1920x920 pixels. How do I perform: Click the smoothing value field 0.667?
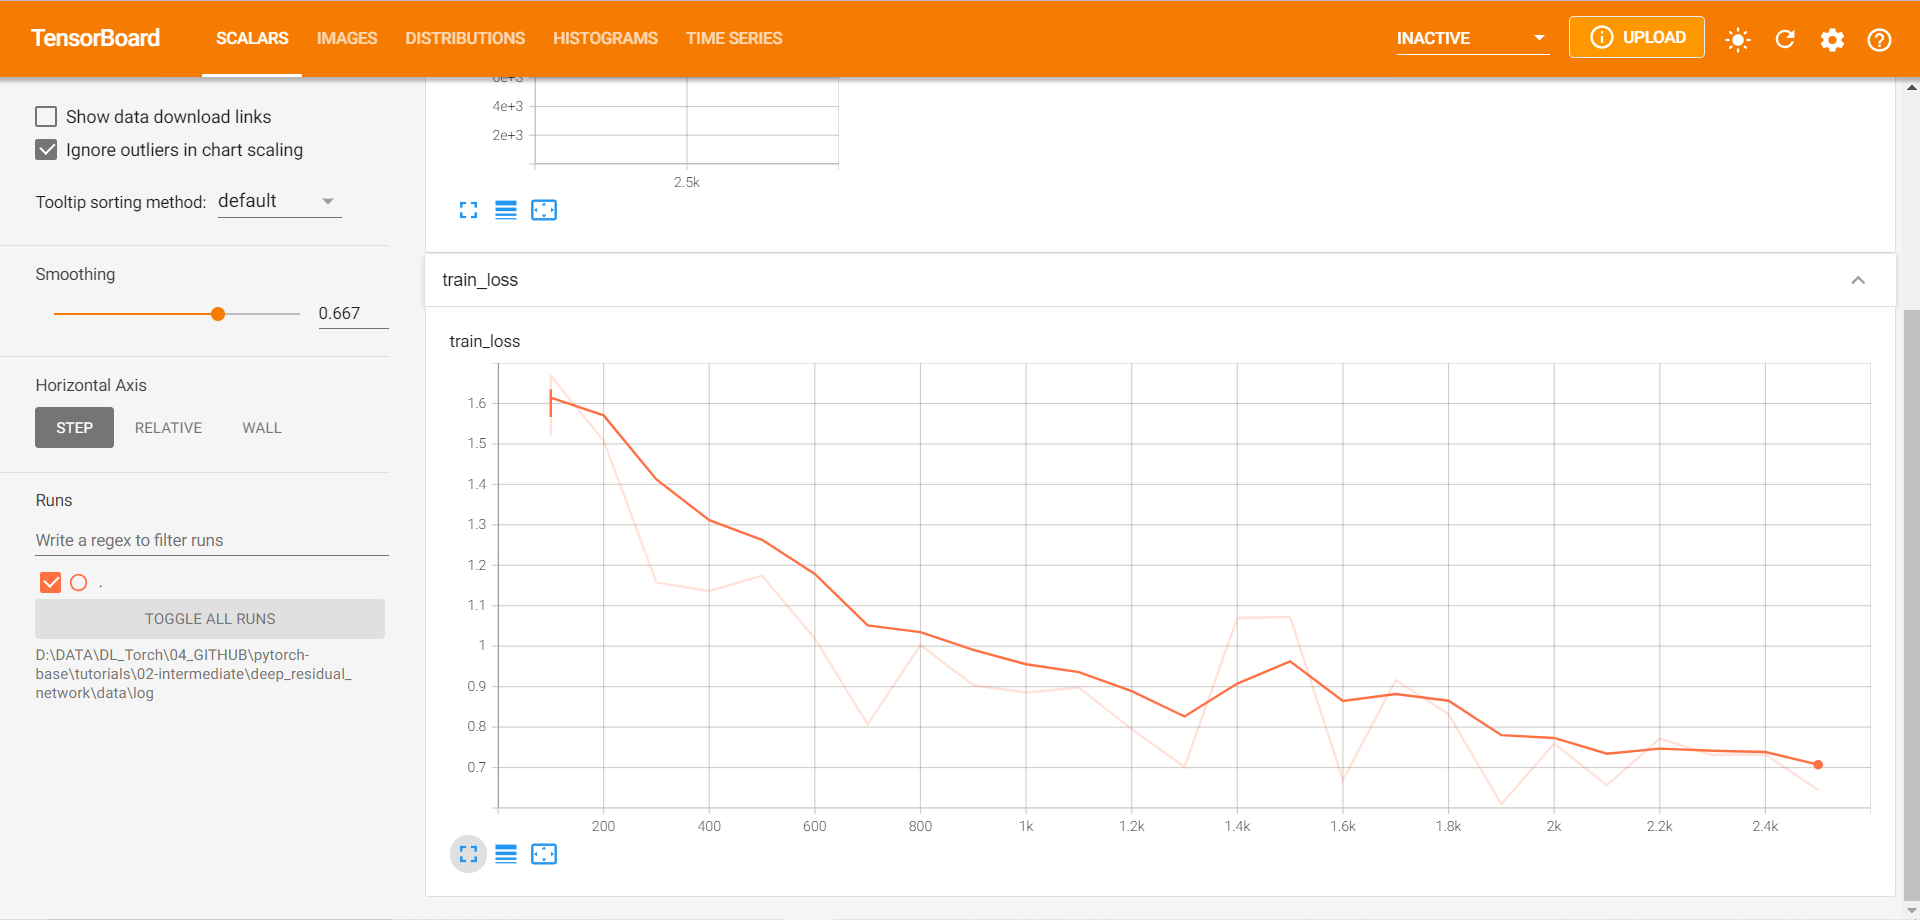[353, 314]
